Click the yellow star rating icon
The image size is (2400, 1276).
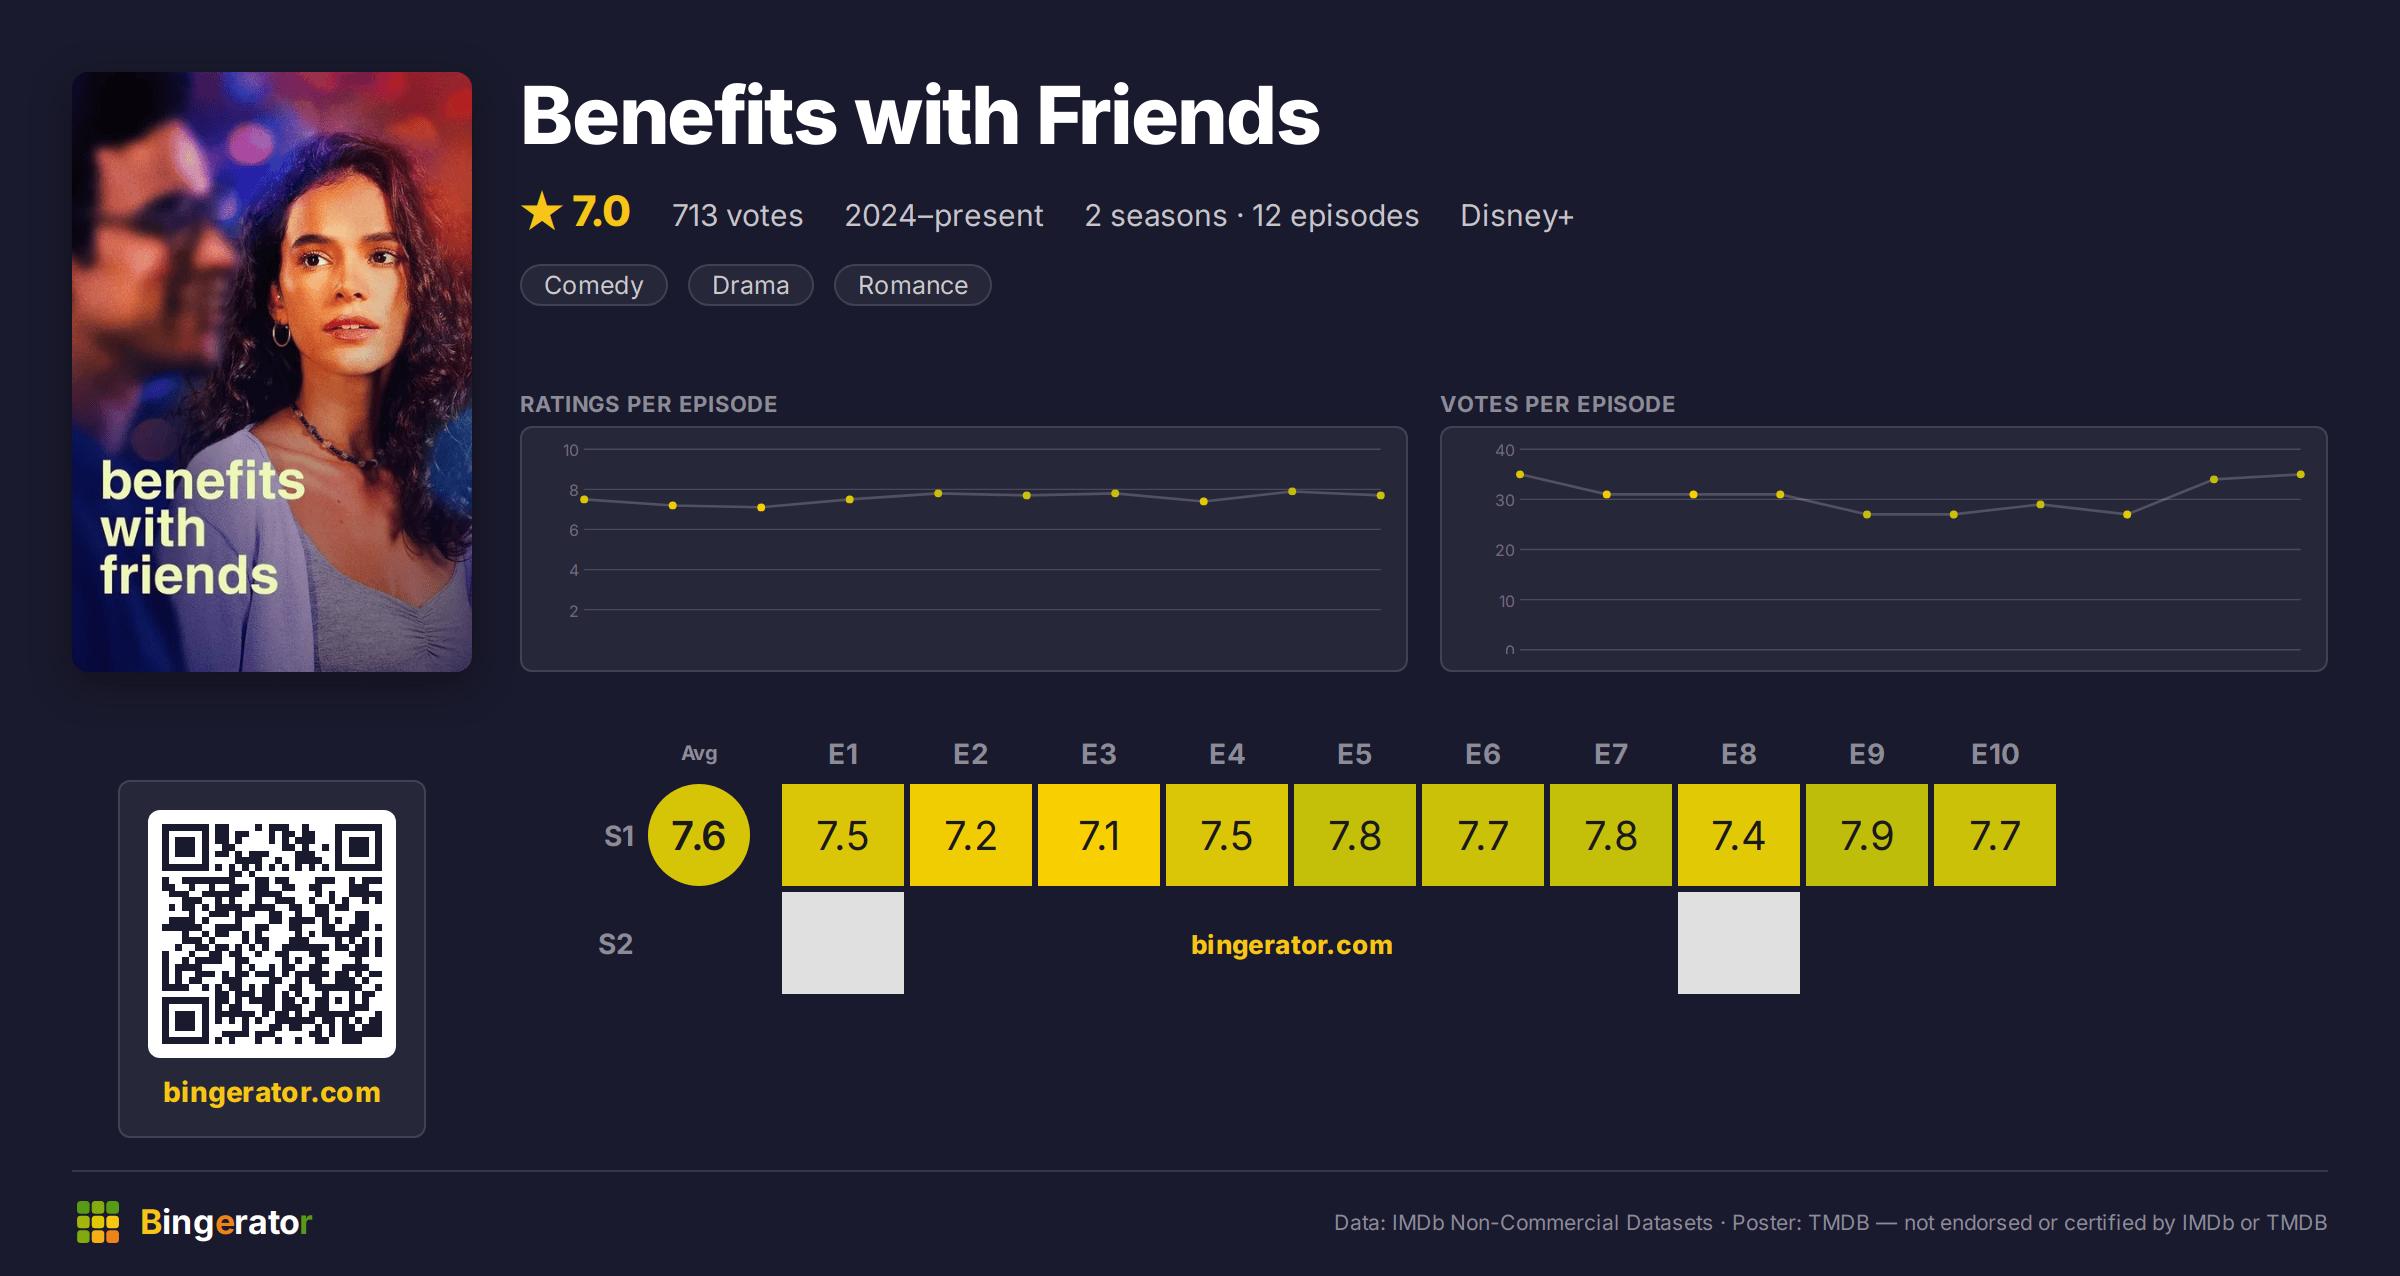pyautogui.click(x=542, y=211)
